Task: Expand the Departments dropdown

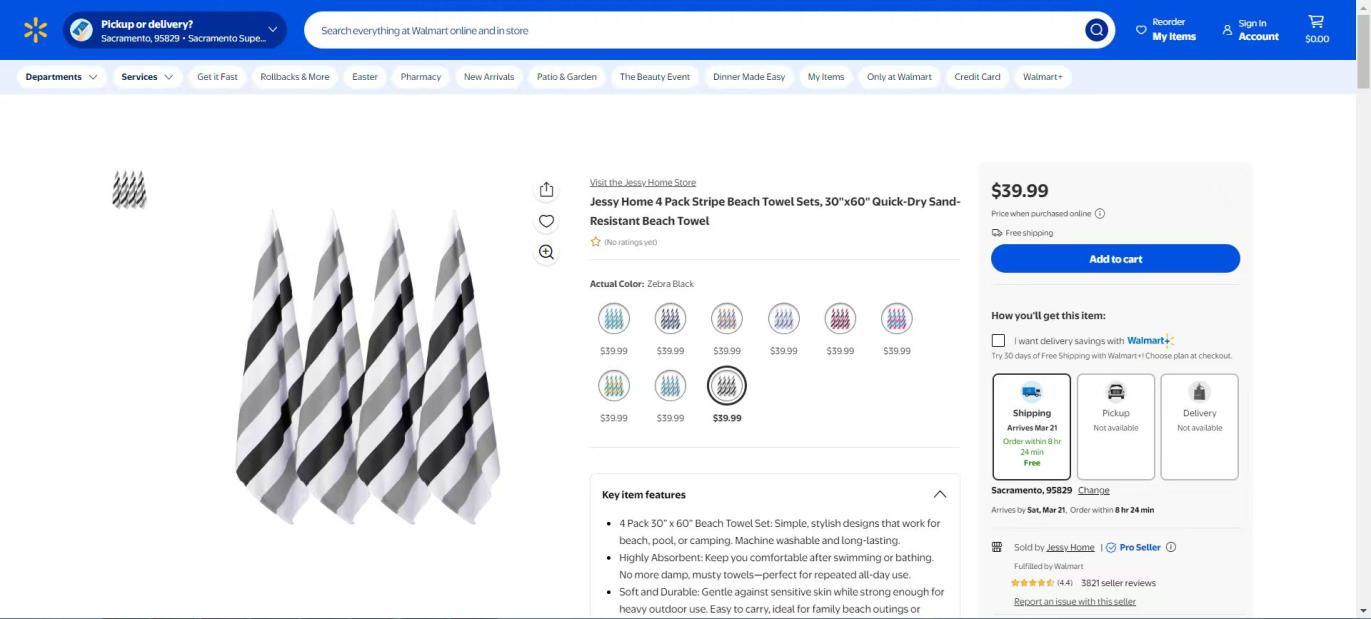Action: point(61,77)
